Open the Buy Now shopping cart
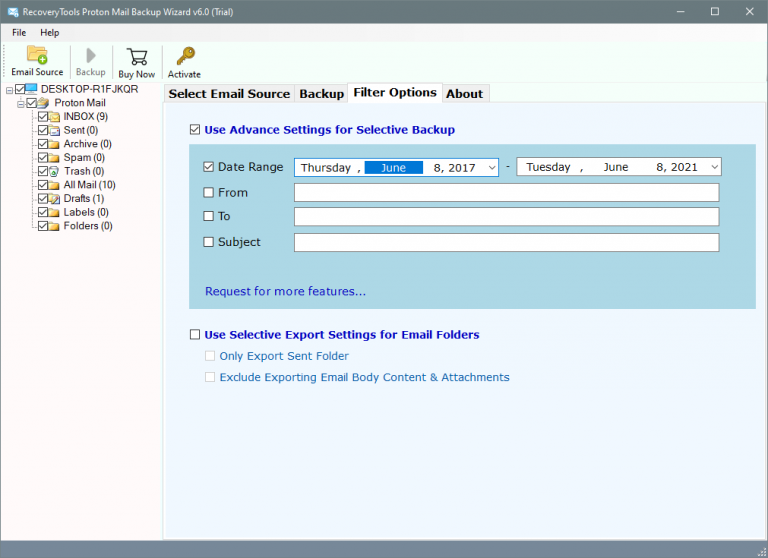 coord(137,56)
